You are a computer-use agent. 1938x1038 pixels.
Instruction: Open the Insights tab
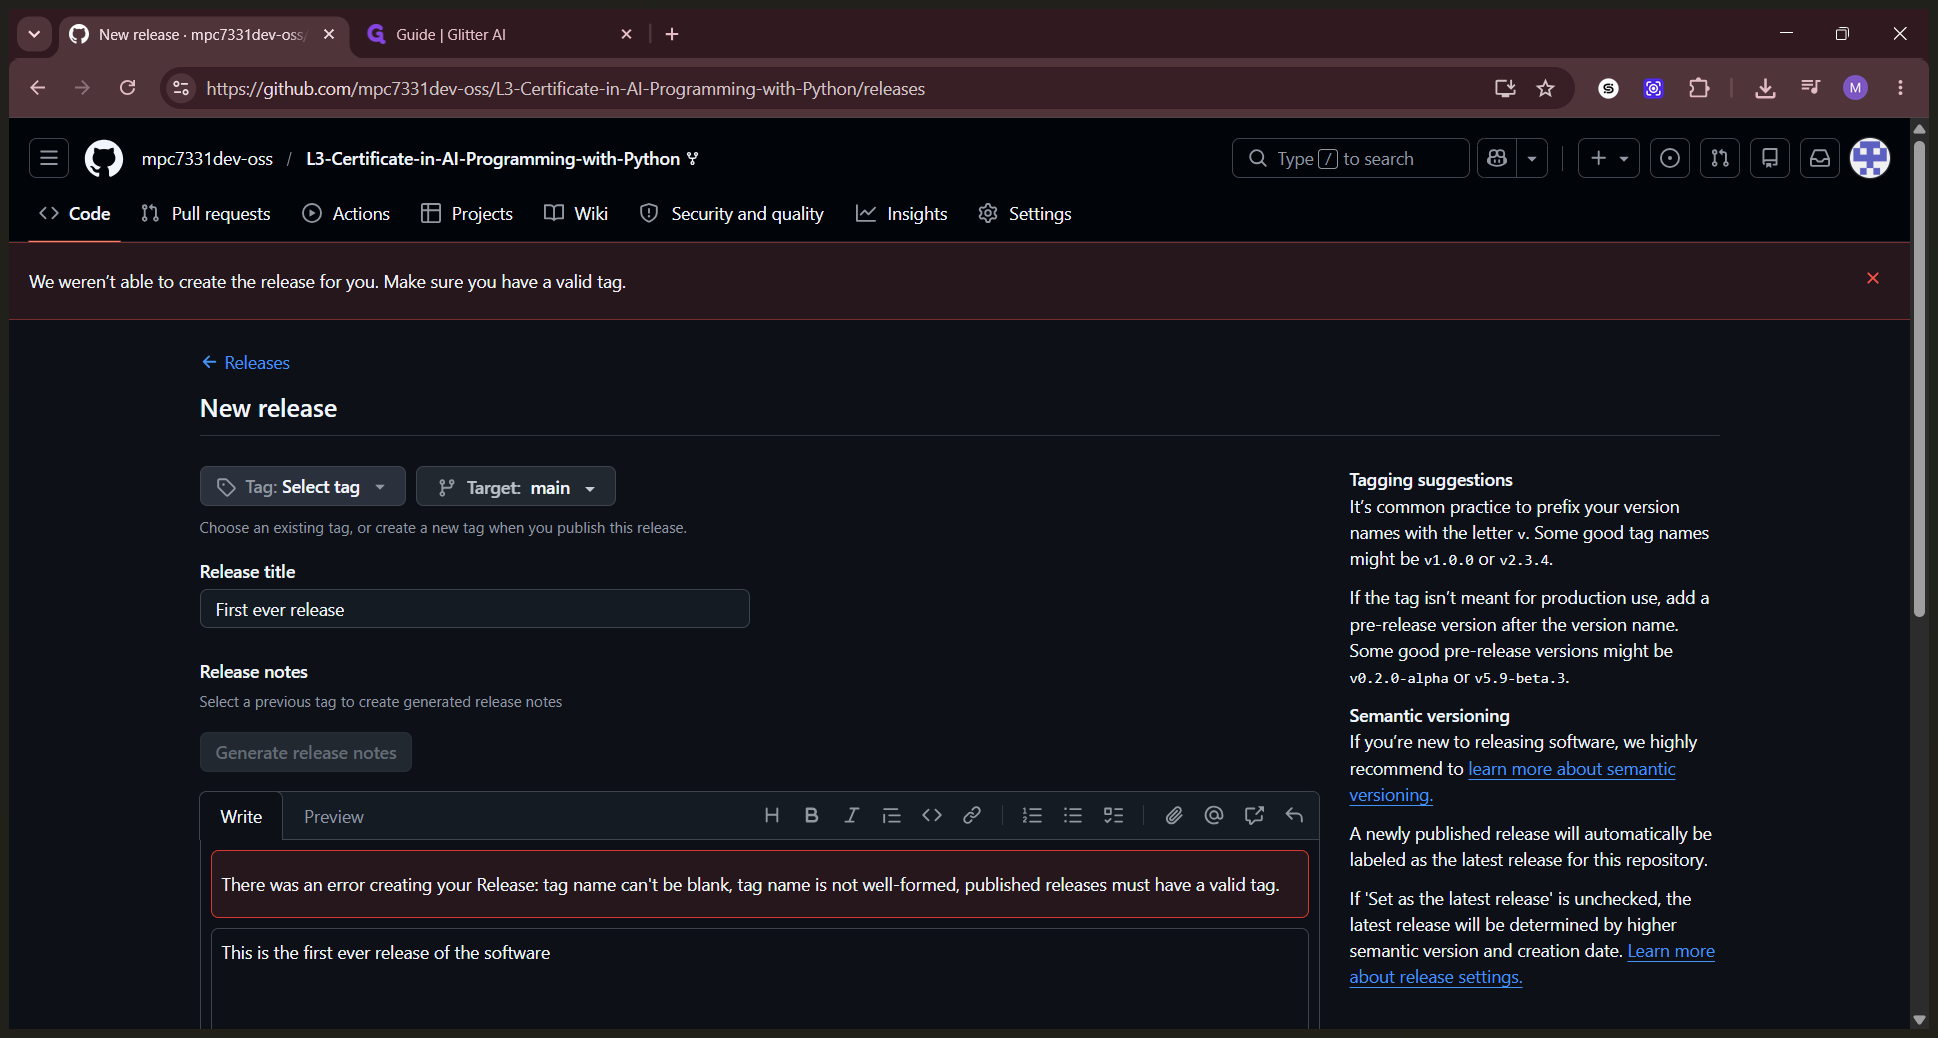click(x=902, y=213)
